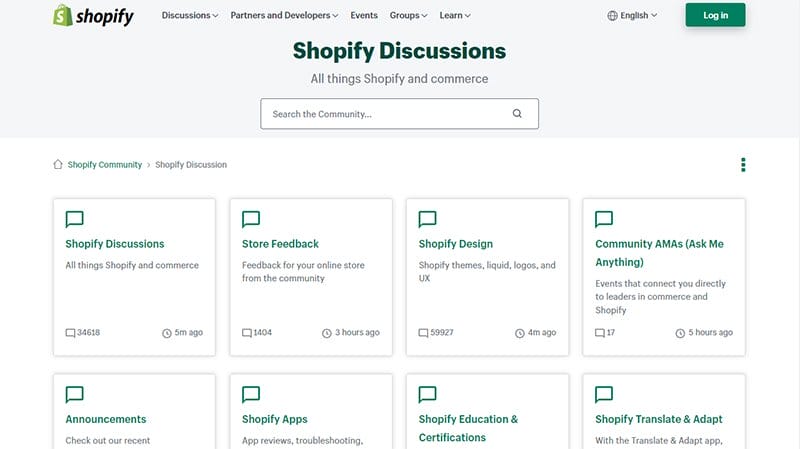Viewport: 800px width, 449px height.
Task: Click the 3 hours ago timestamp
Action: [x=357, y=332]
